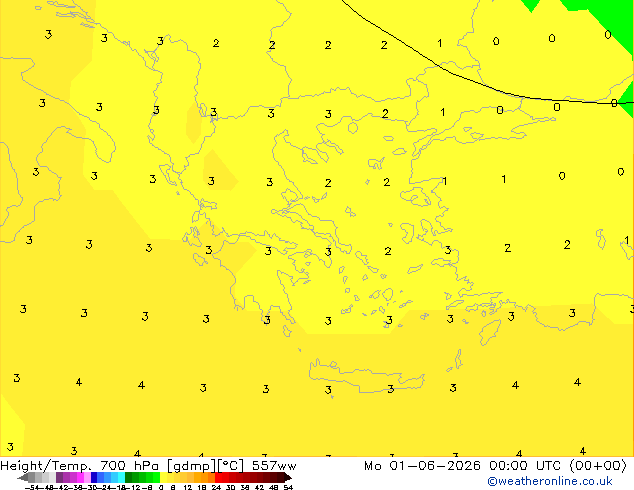The image size is (634, 490).
Task: Click the [°C] temperature unit label
Action: (x=231, y=466)
